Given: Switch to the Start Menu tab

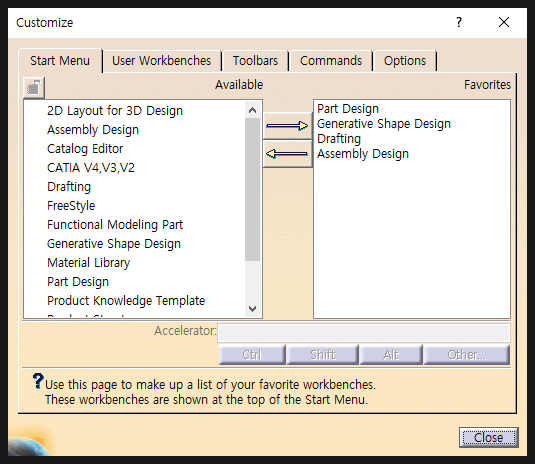Looking at the screenshot, I should 60,61.
